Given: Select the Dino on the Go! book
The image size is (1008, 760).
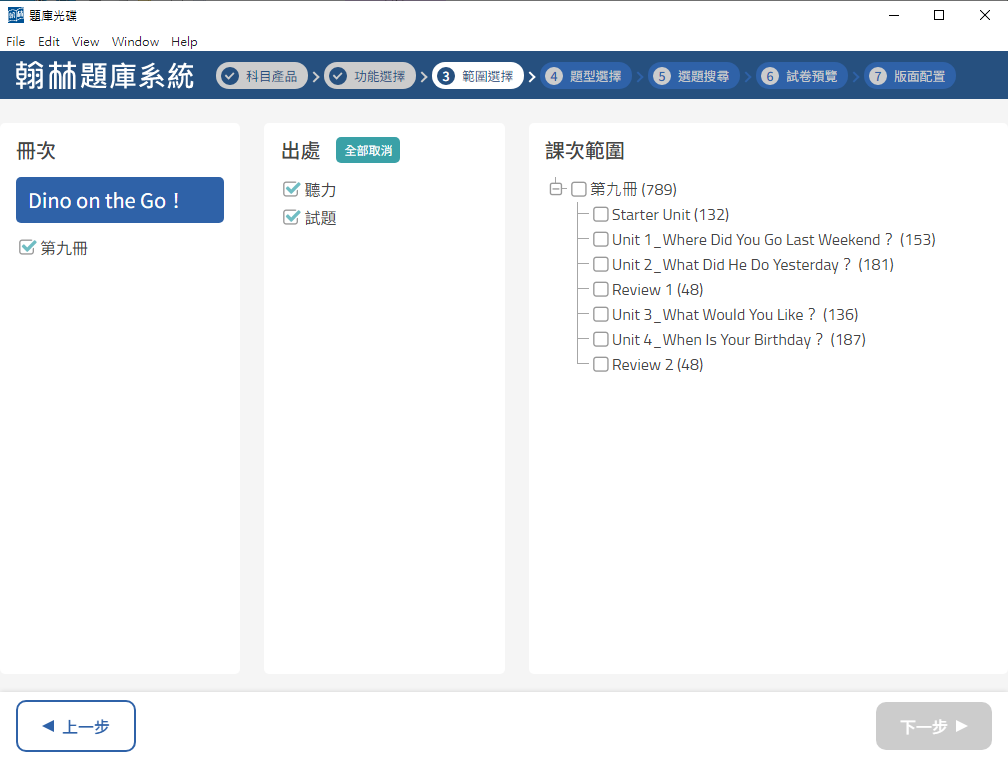Looking at the screenshot, I should pos(120,200).
